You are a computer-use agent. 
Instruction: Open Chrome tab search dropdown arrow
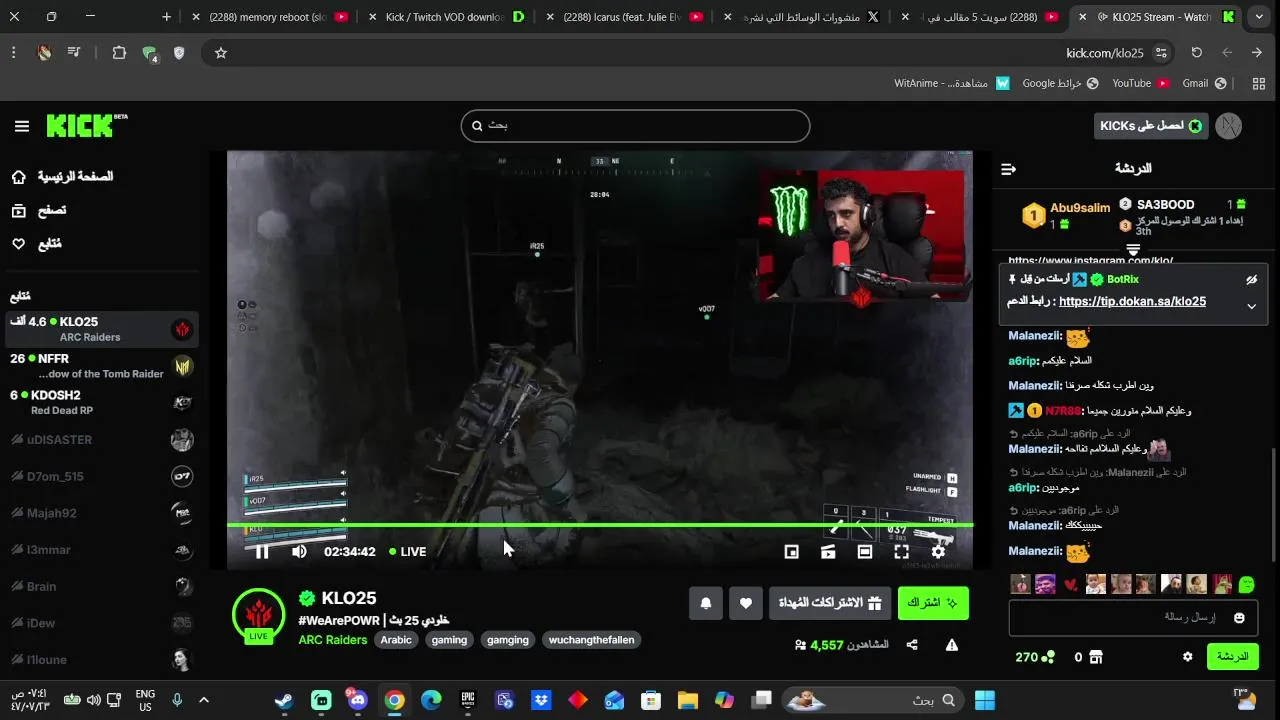pyautogui.click(x=1259, y=17)
